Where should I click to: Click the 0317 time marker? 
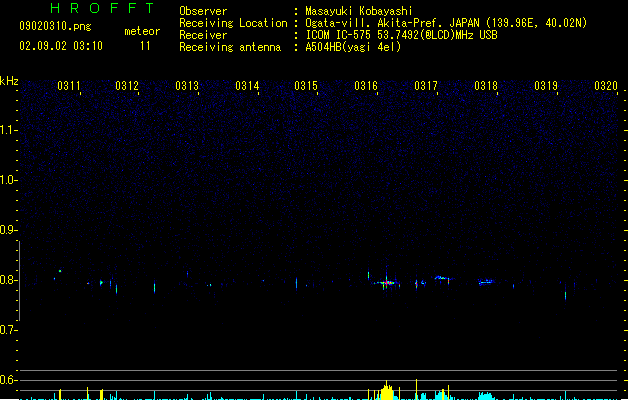[426, 86]
